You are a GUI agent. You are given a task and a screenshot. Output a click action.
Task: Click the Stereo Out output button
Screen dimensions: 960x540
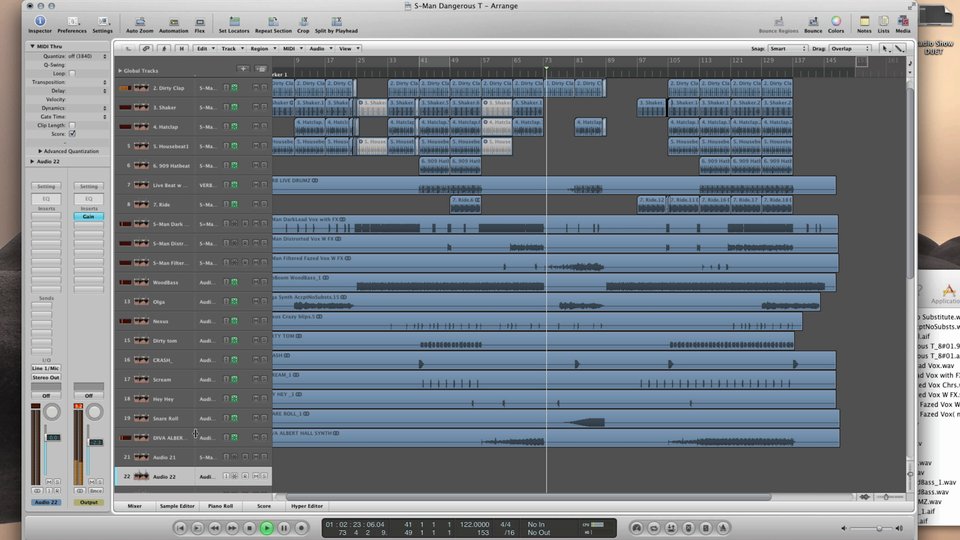(46, 377)
